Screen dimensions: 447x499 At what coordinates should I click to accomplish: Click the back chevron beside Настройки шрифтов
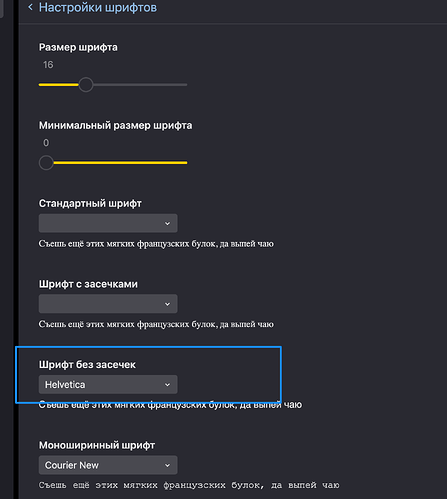pos(30,7)
